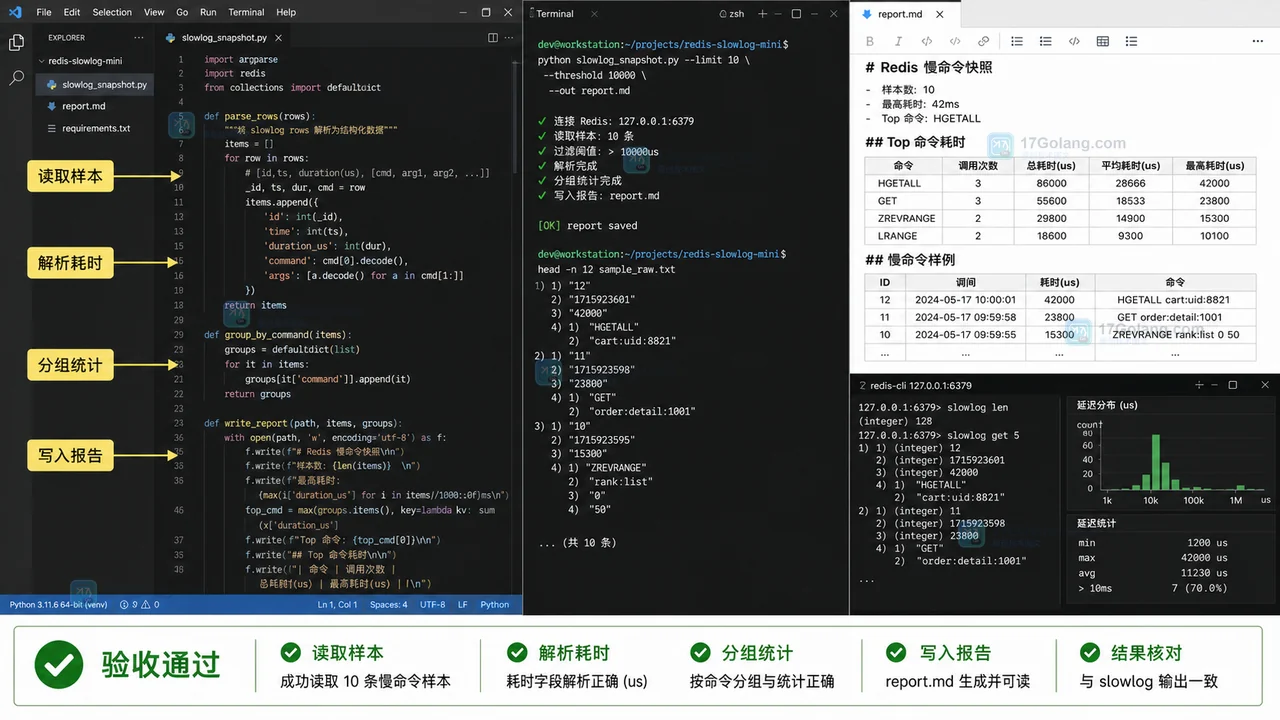Open Explorer panel more actions ellipsis
Image resolution: width=1280 pixels, height=720 pixels.
tap(140, 37)
